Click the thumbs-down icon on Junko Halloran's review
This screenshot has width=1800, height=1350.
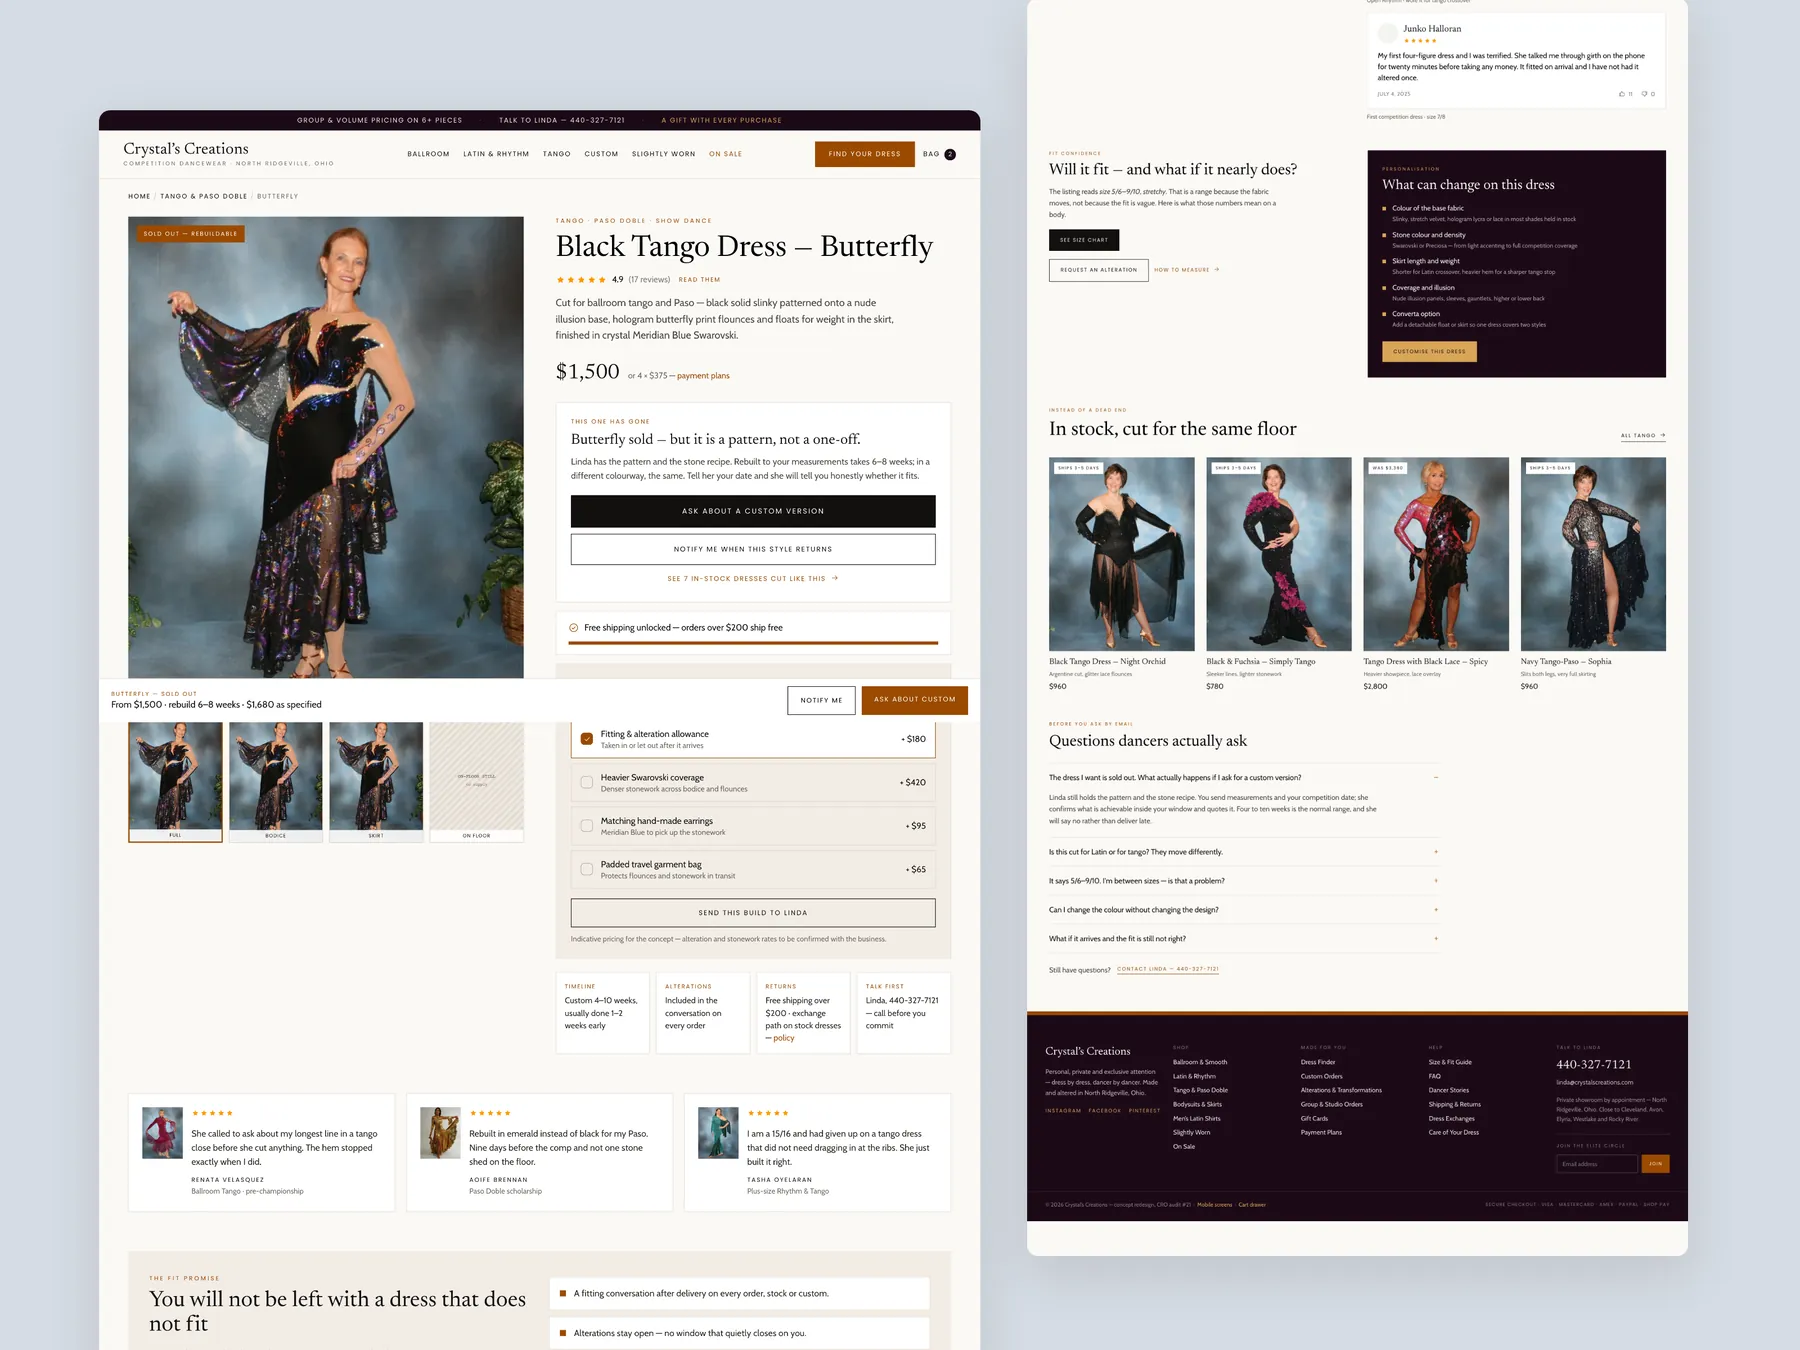[x=1644, y=94]
